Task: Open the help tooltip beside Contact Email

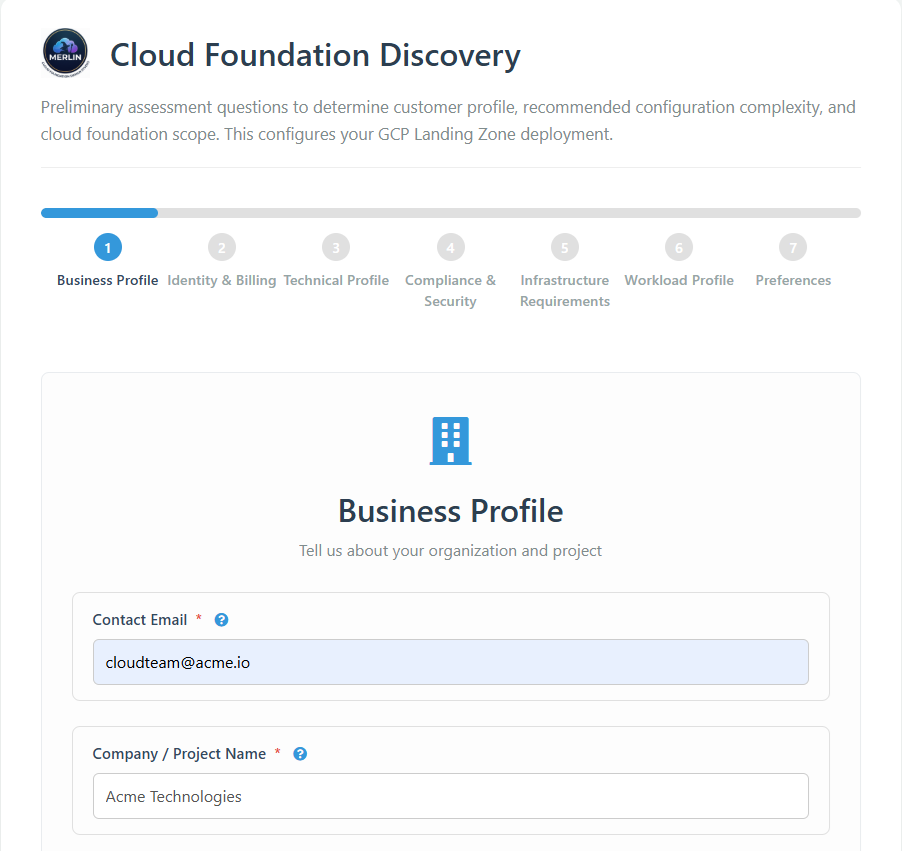Action: point(220,619)
